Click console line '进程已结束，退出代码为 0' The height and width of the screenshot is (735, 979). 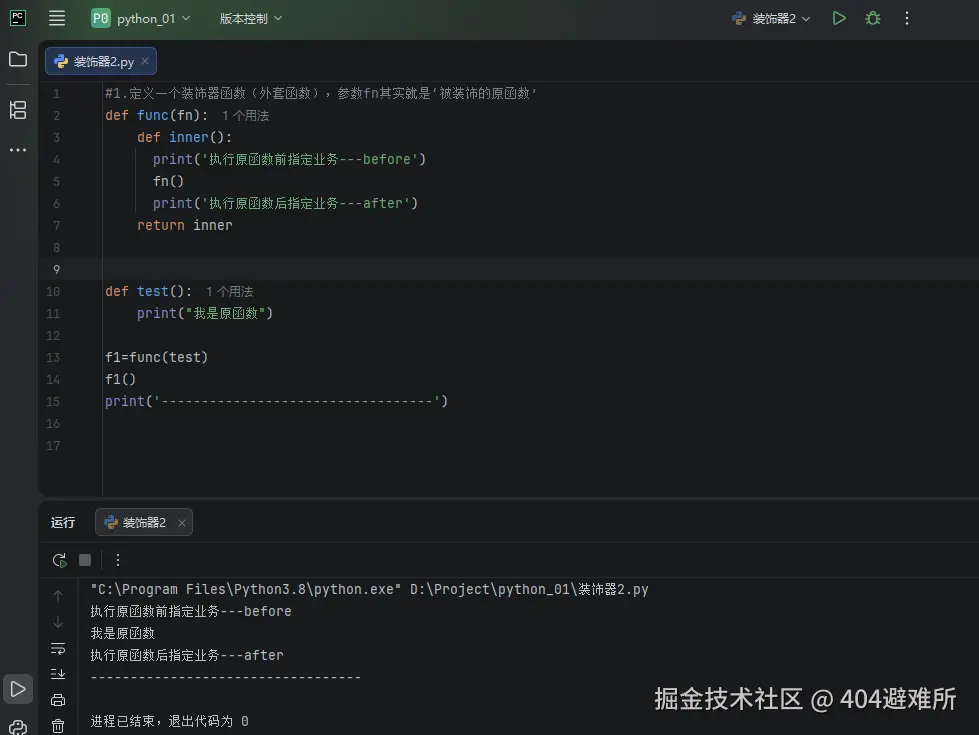[169, 721]
